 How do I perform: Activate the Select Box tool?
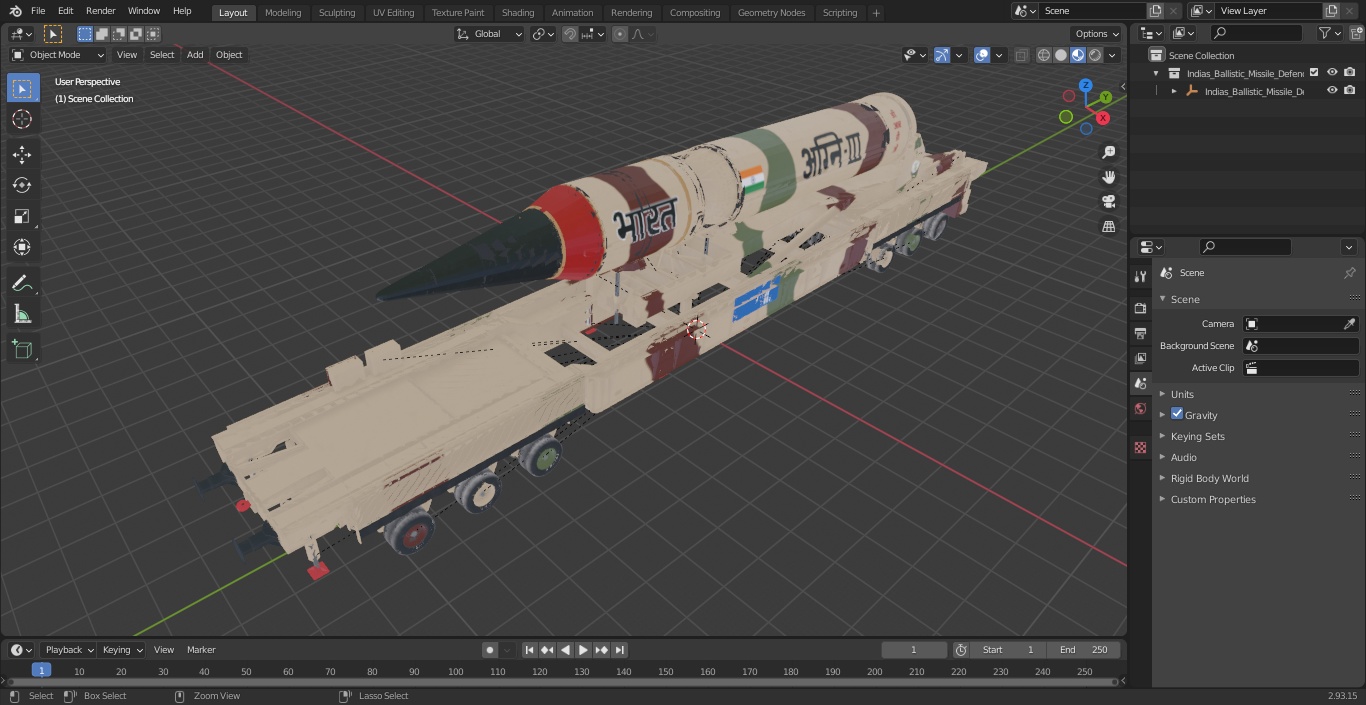22,88
